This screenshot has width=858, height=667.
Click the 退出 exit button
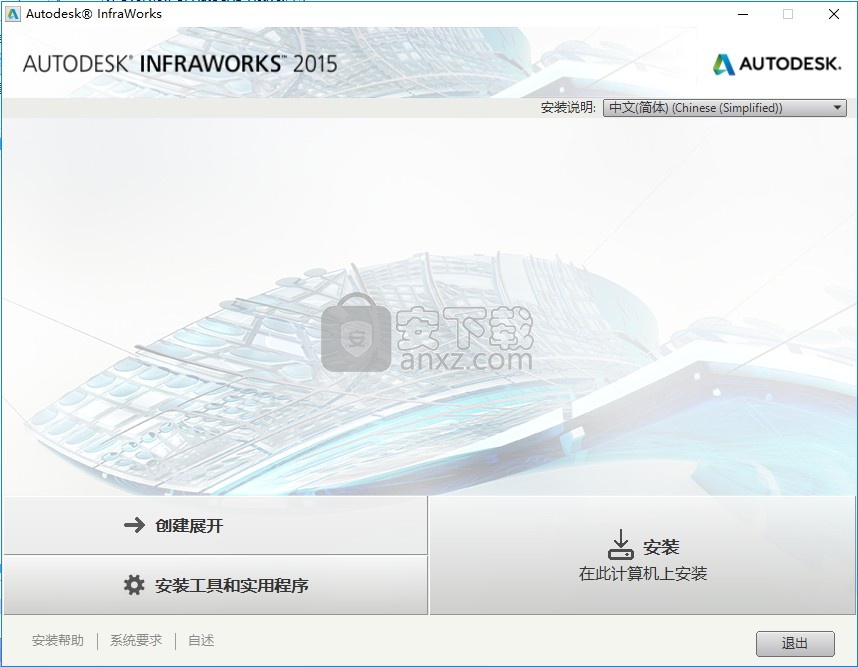(795, 643)
